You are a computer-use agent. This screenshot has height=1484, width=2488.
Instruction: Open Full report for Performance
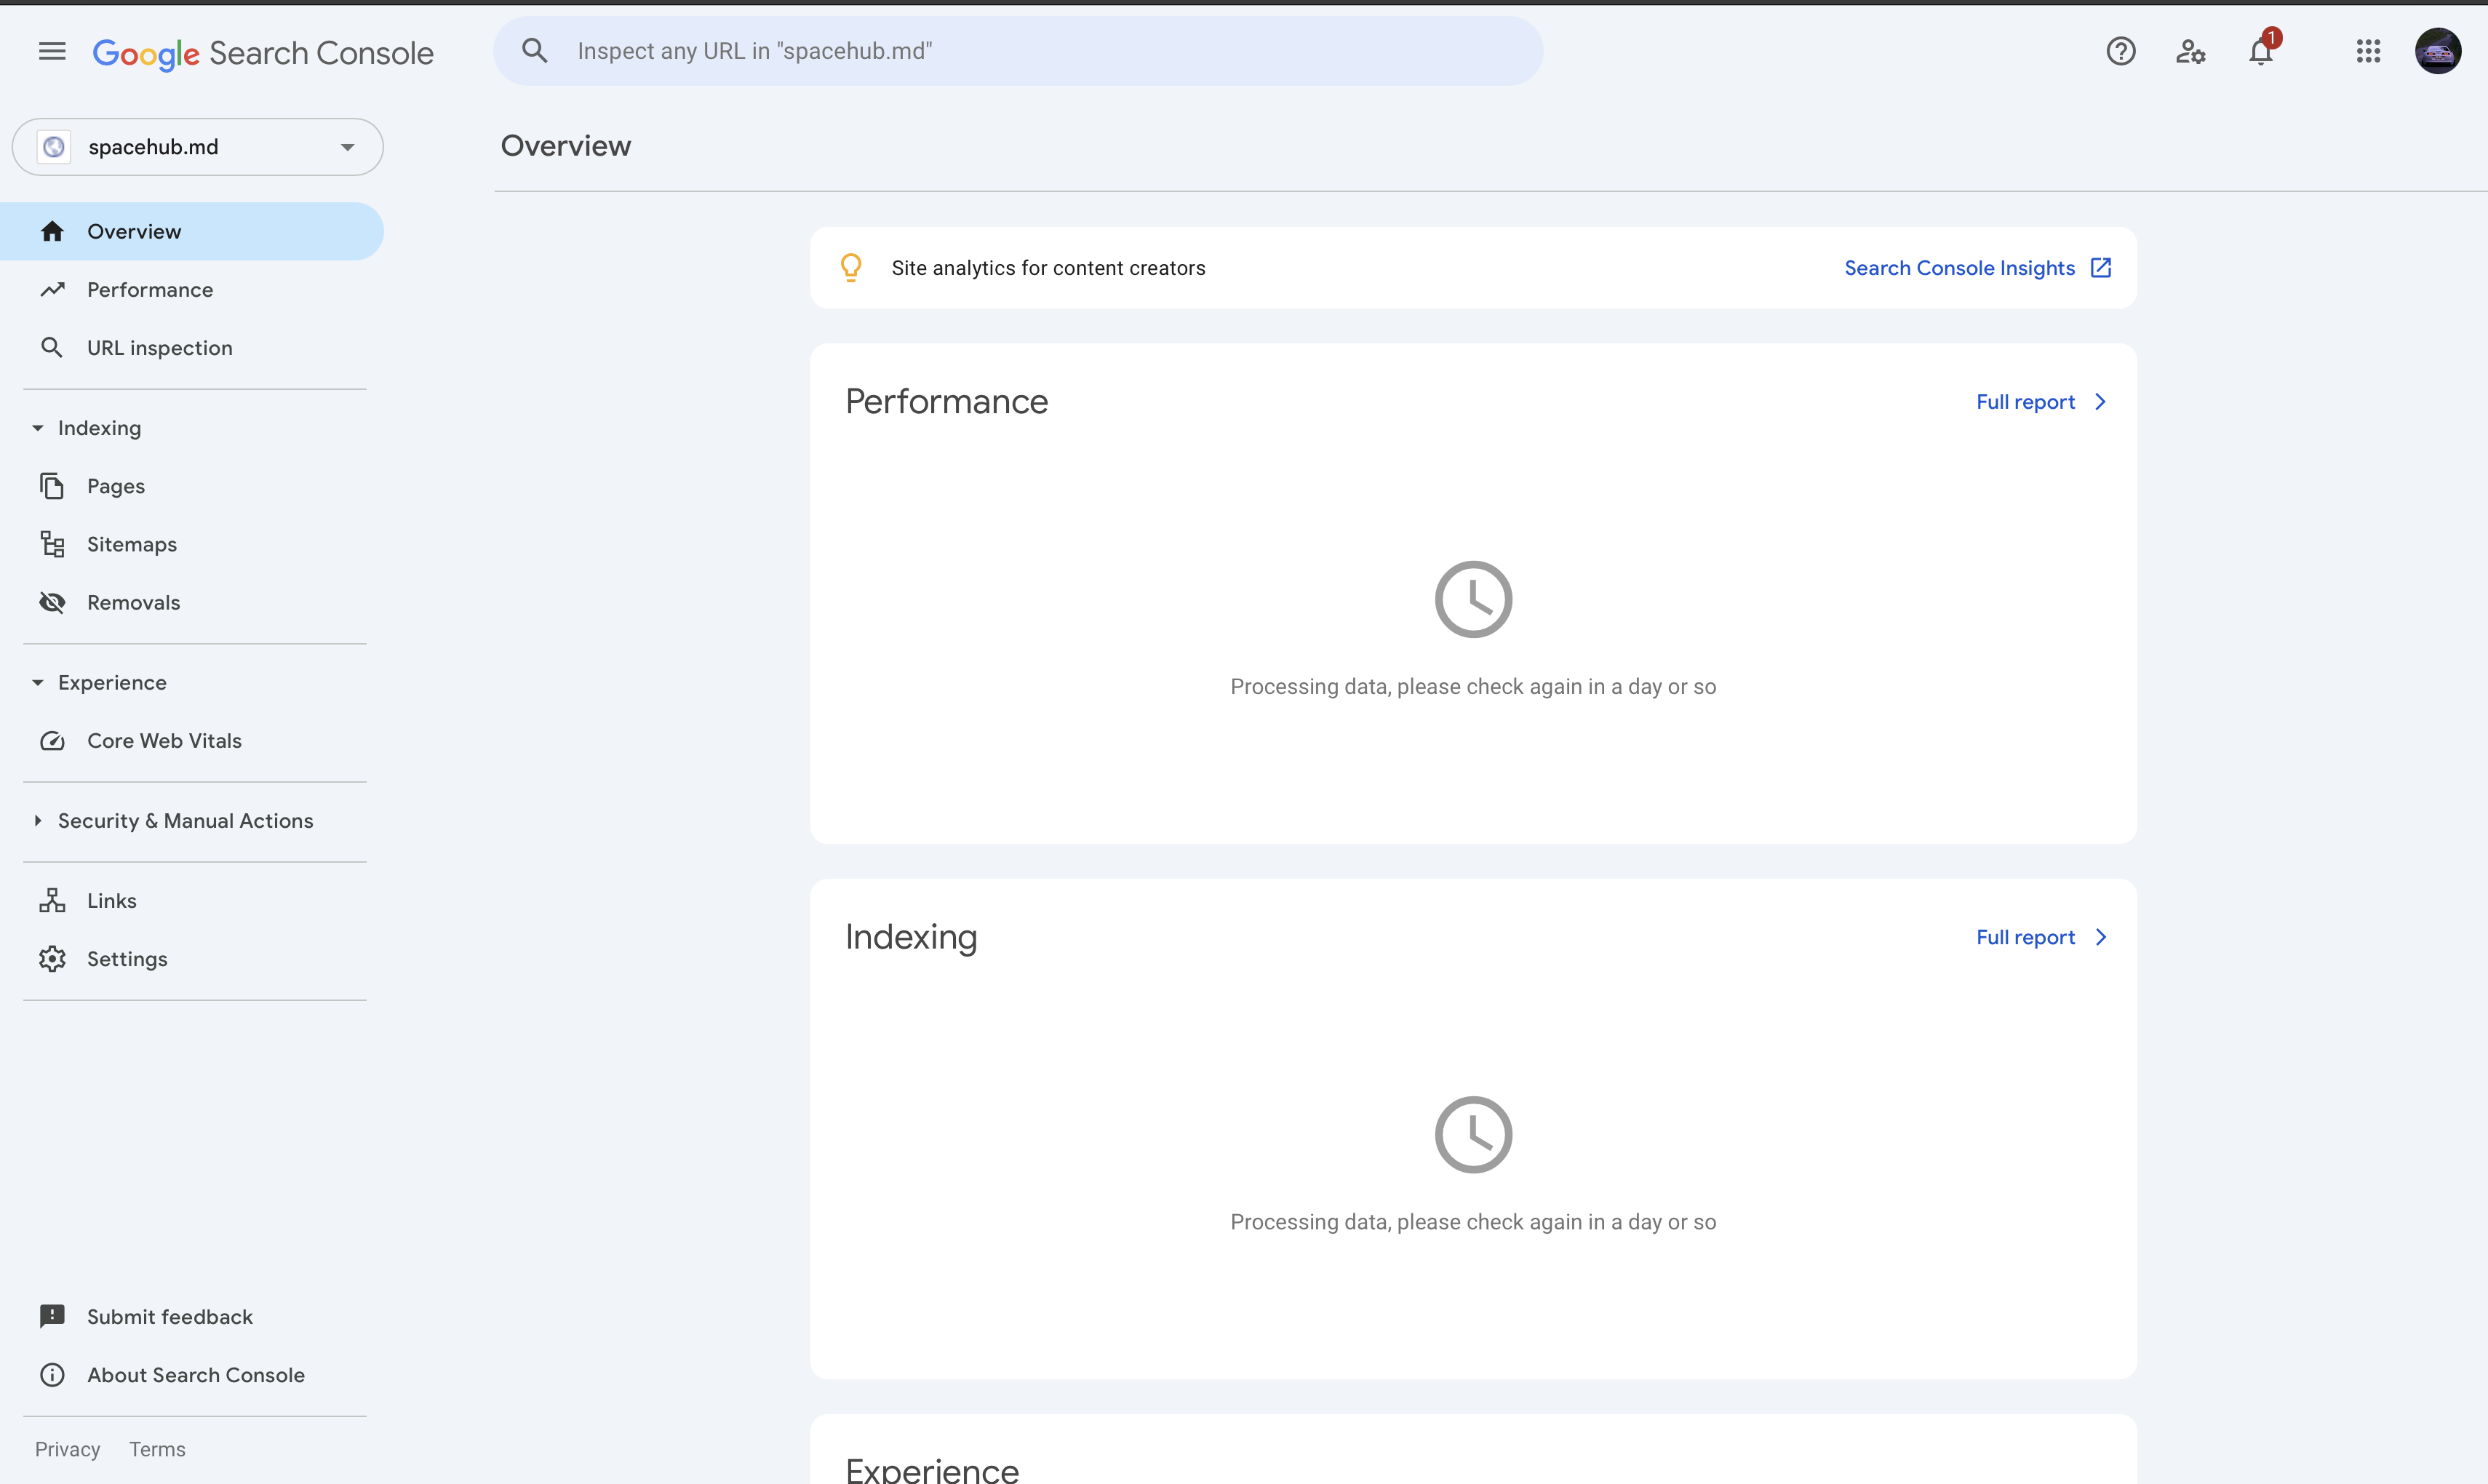tap(2025, 402)
